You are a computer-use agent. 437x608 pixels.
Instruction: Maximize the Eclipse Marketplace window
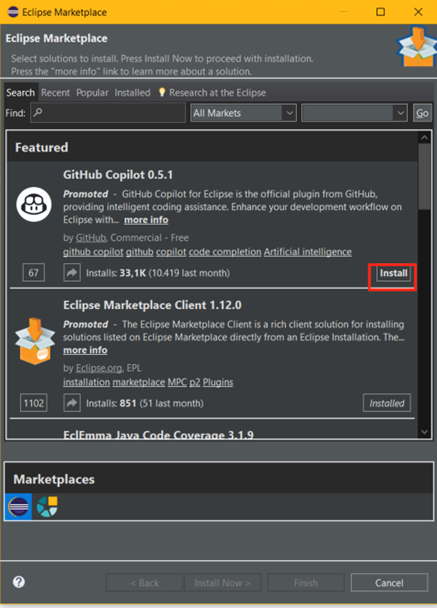click(x=380, y=12)
